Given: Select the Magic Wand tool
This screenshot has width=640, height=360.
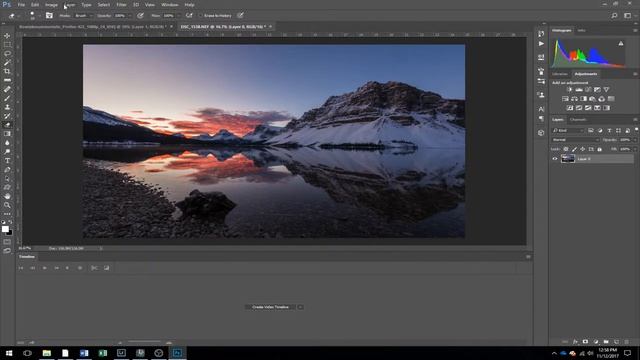Looking at the screenshot, I should click(x=7, y=63).
